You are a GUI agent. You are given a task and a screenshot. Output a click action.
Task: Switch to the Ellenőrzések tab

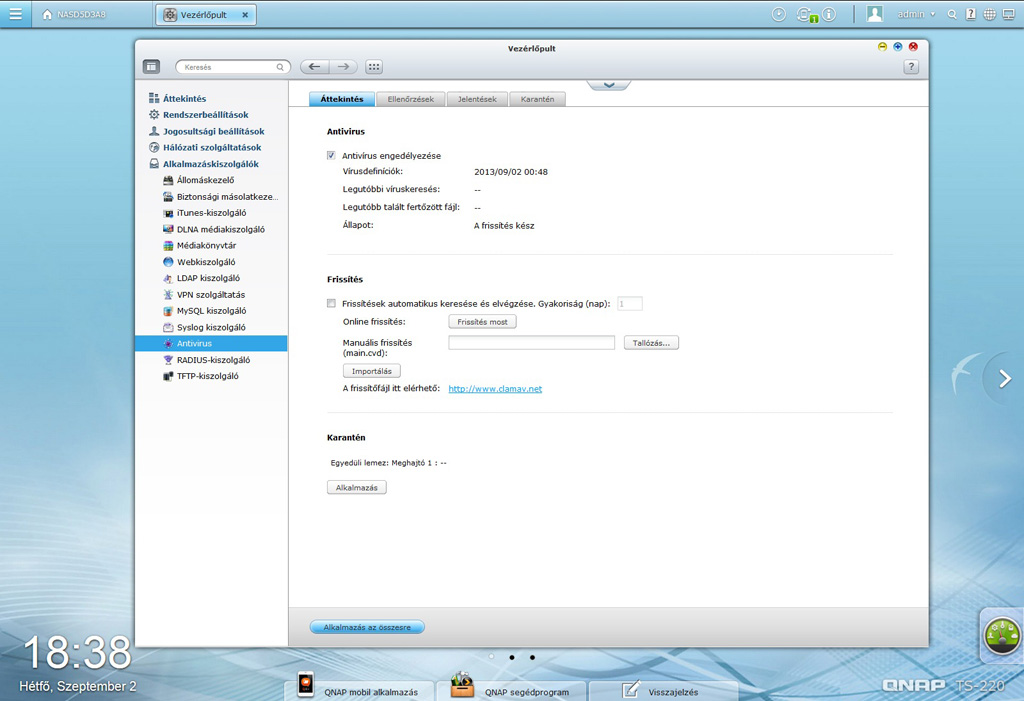tap(411, 99)
